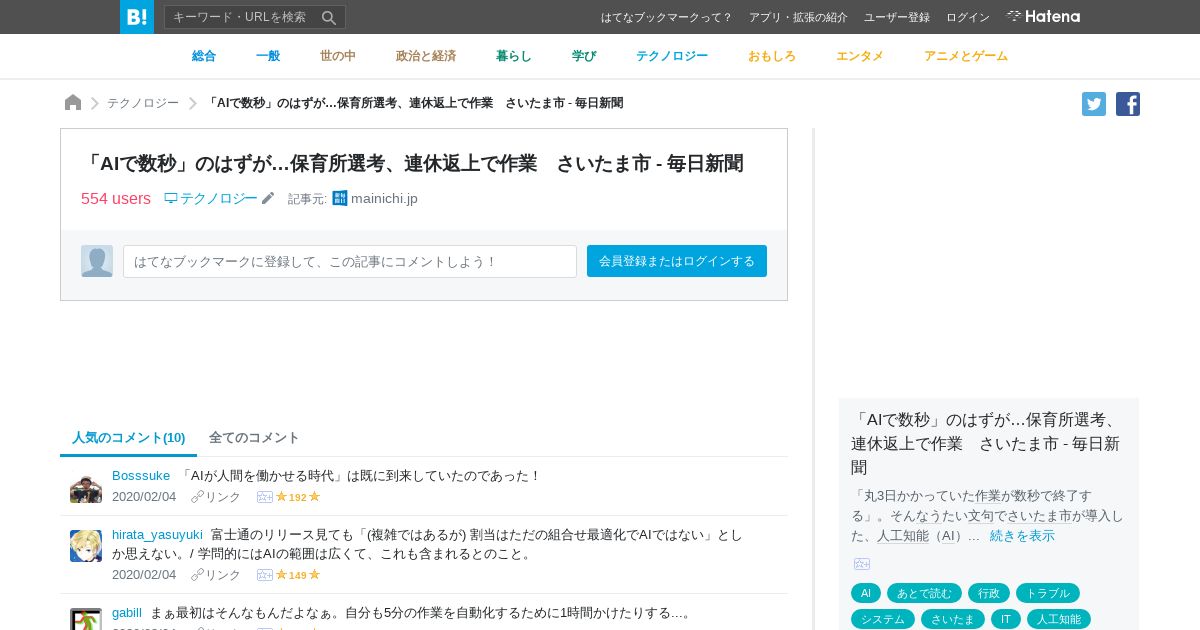Image resolution: width=1200 pixels, height=630 pixels.
Task: Click 人工知能 keyword in sidebar summary
Action: pos(903,535)
